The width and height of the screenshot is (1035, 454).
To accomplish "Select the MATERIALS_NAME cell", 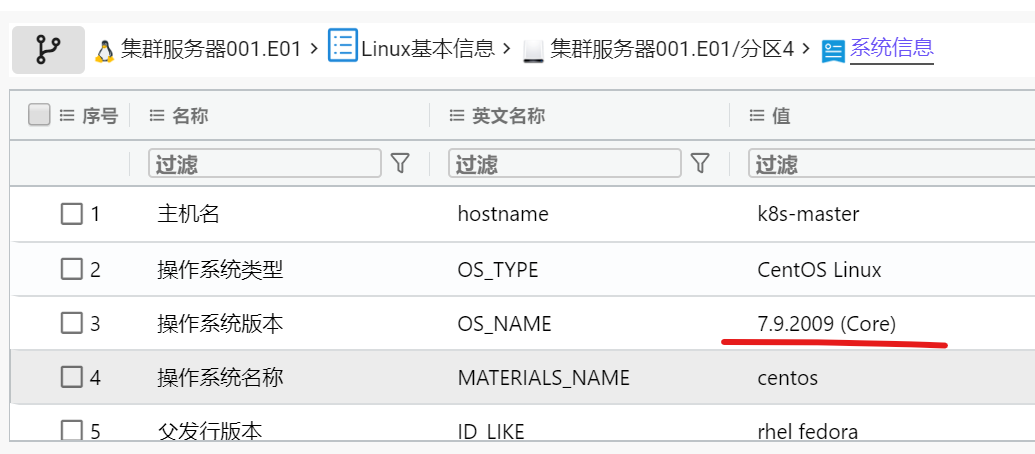I will pyautogui.click(x=543, y=378).
